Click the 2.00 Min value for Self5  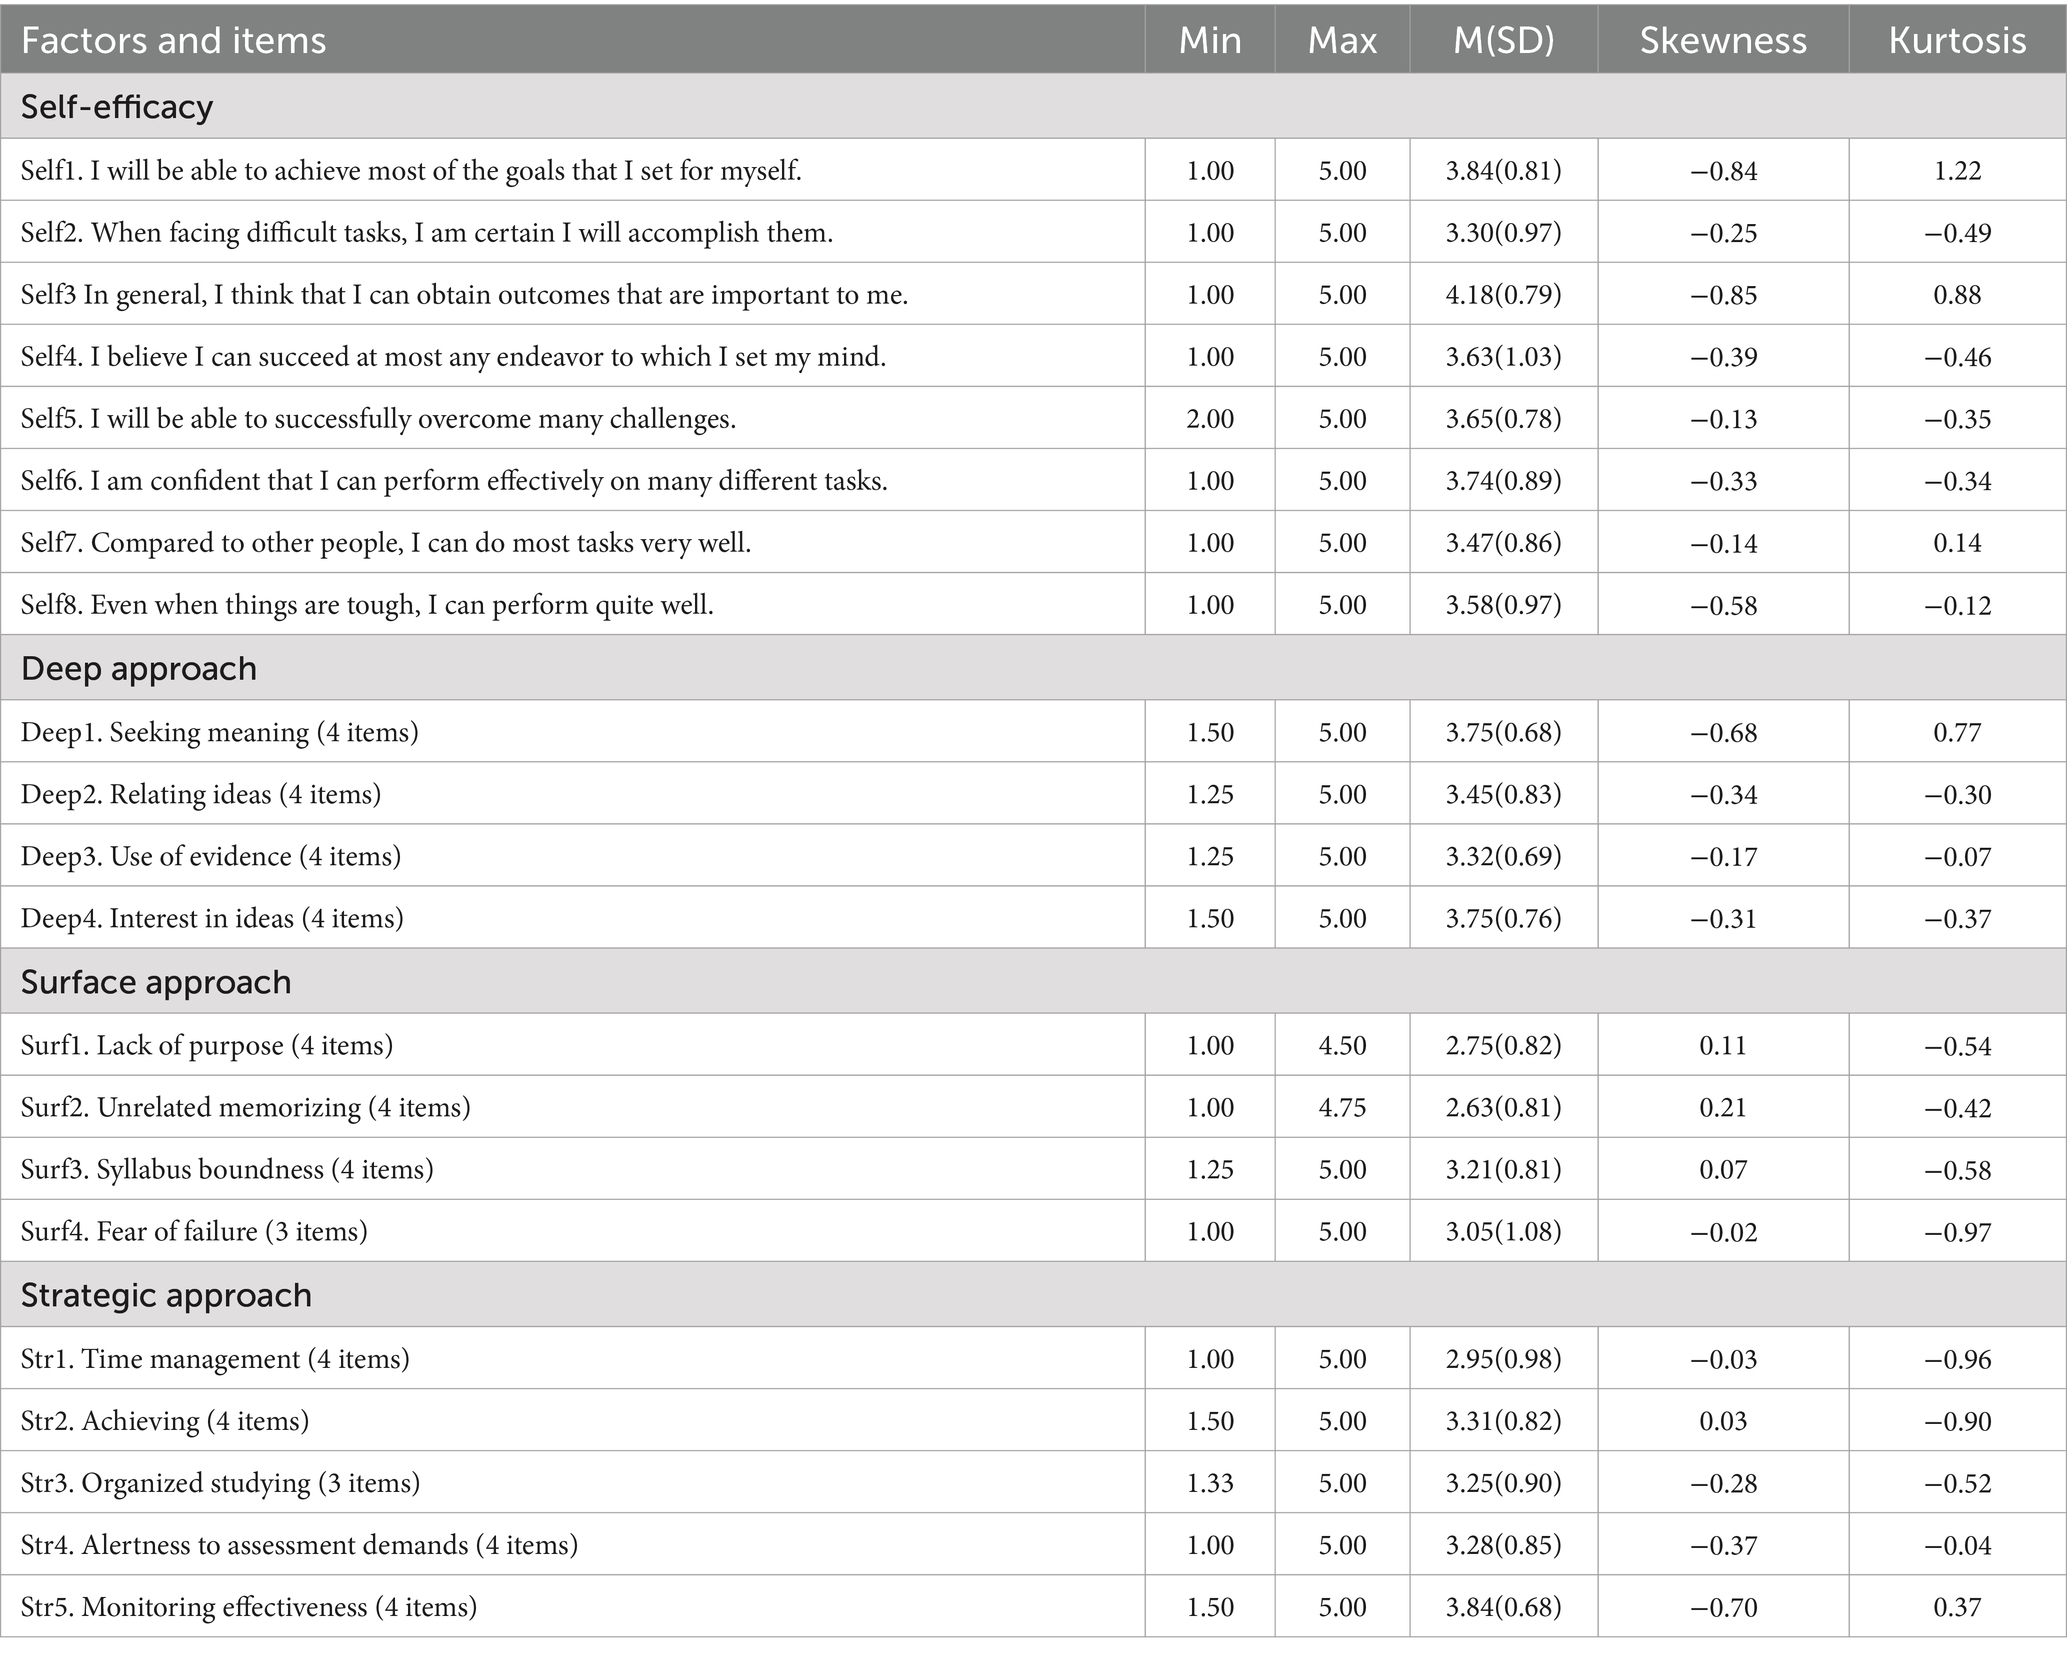coord(1210,419)
